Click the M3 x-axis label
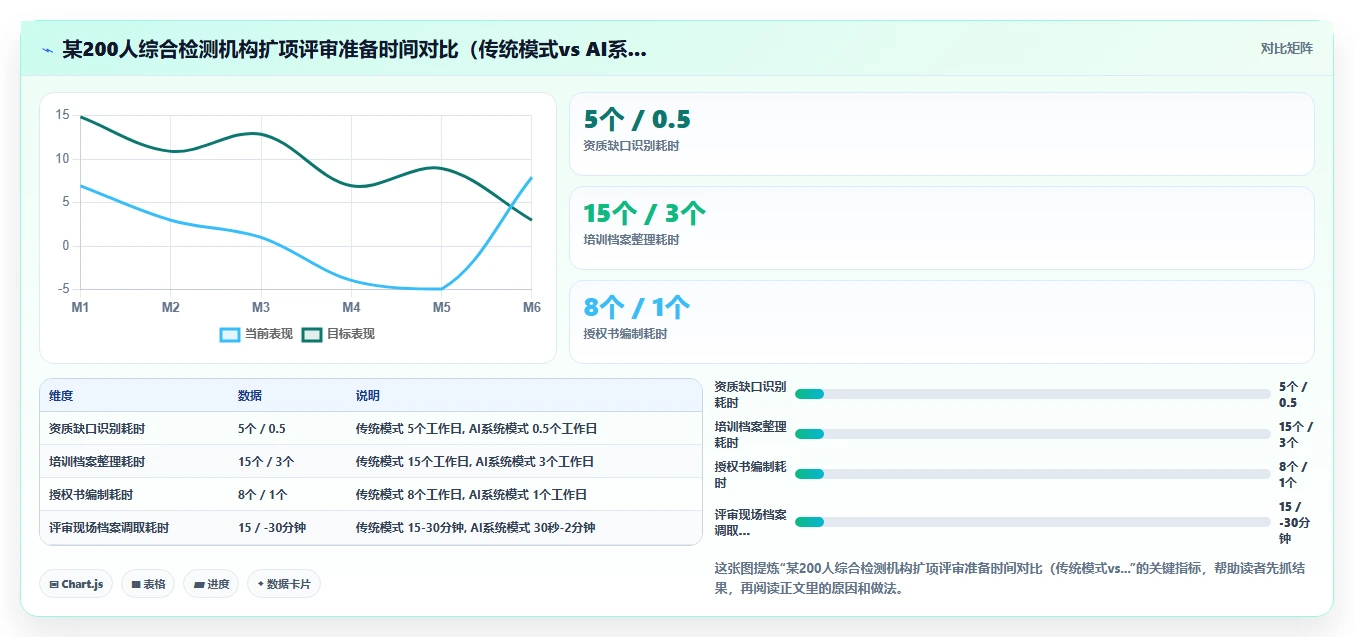 (x=261, y=307)
